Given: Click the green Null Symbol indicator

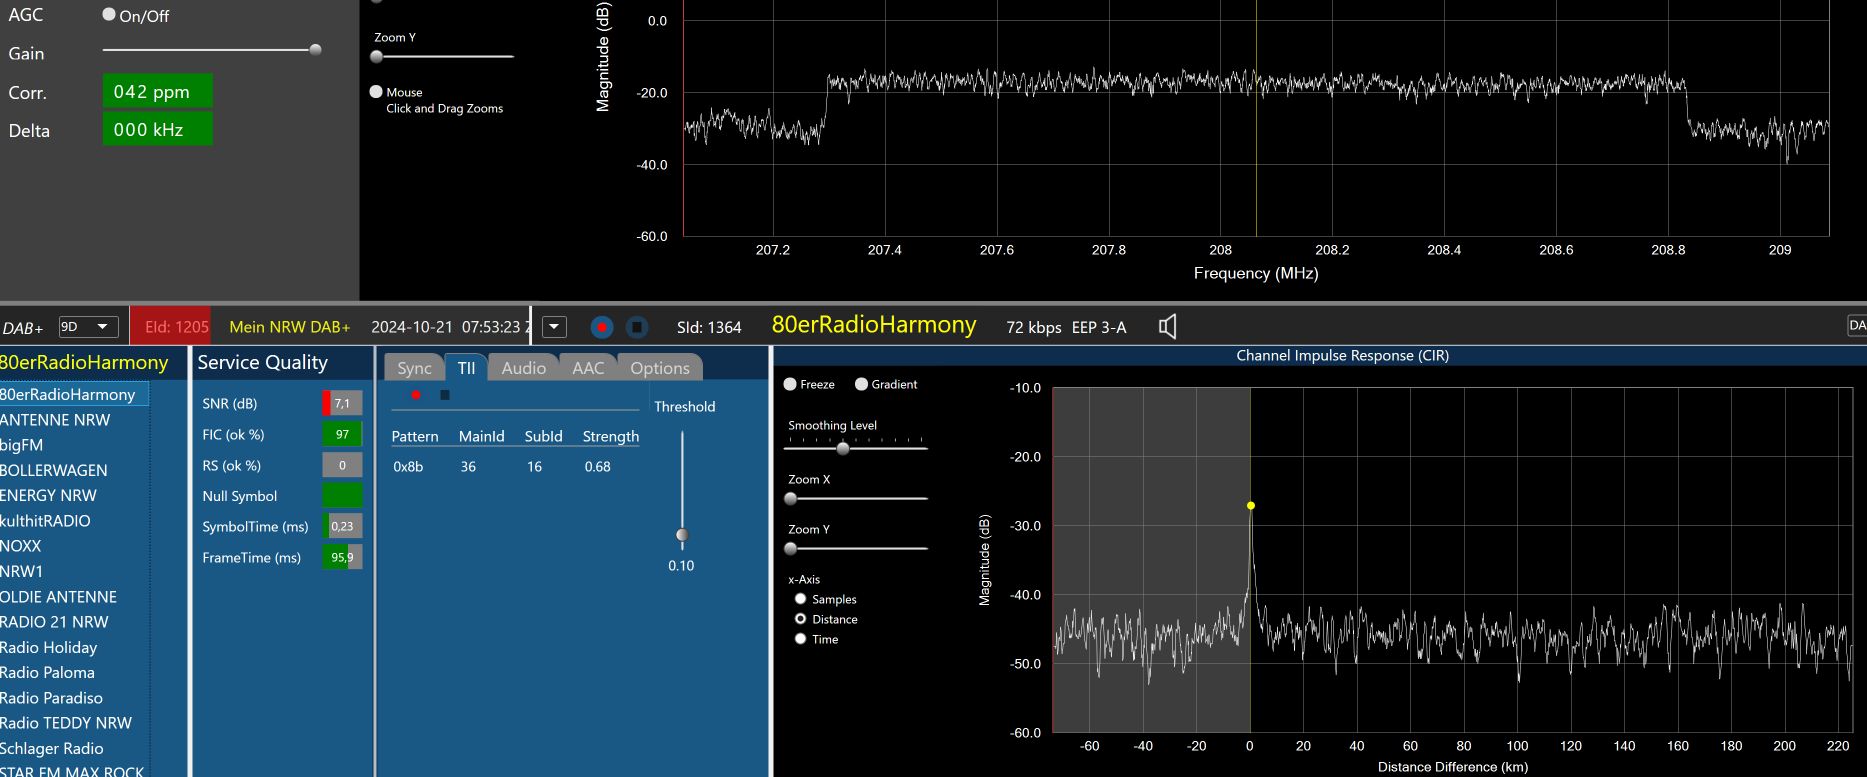Looking at the screenshot, I should click(342, 496).
